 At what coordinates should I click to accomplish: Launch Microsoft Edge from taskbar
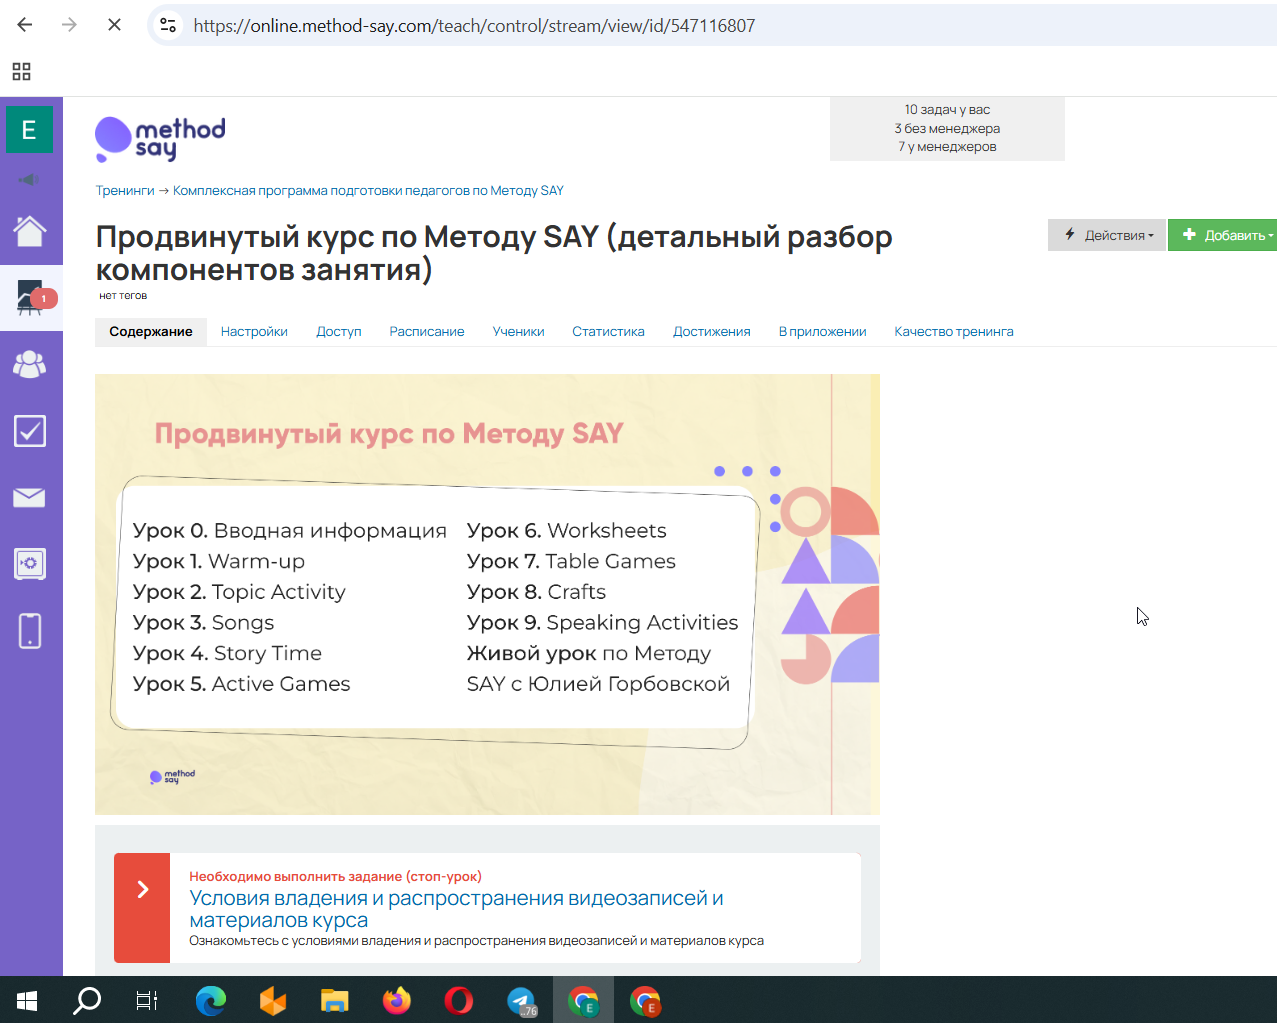point(210,1000)
